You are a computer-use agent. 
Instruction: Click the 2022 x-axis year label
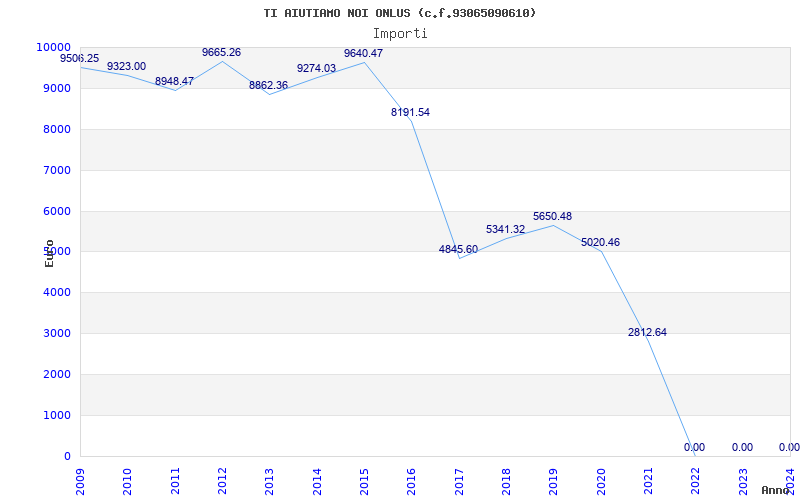pos(696,482)
